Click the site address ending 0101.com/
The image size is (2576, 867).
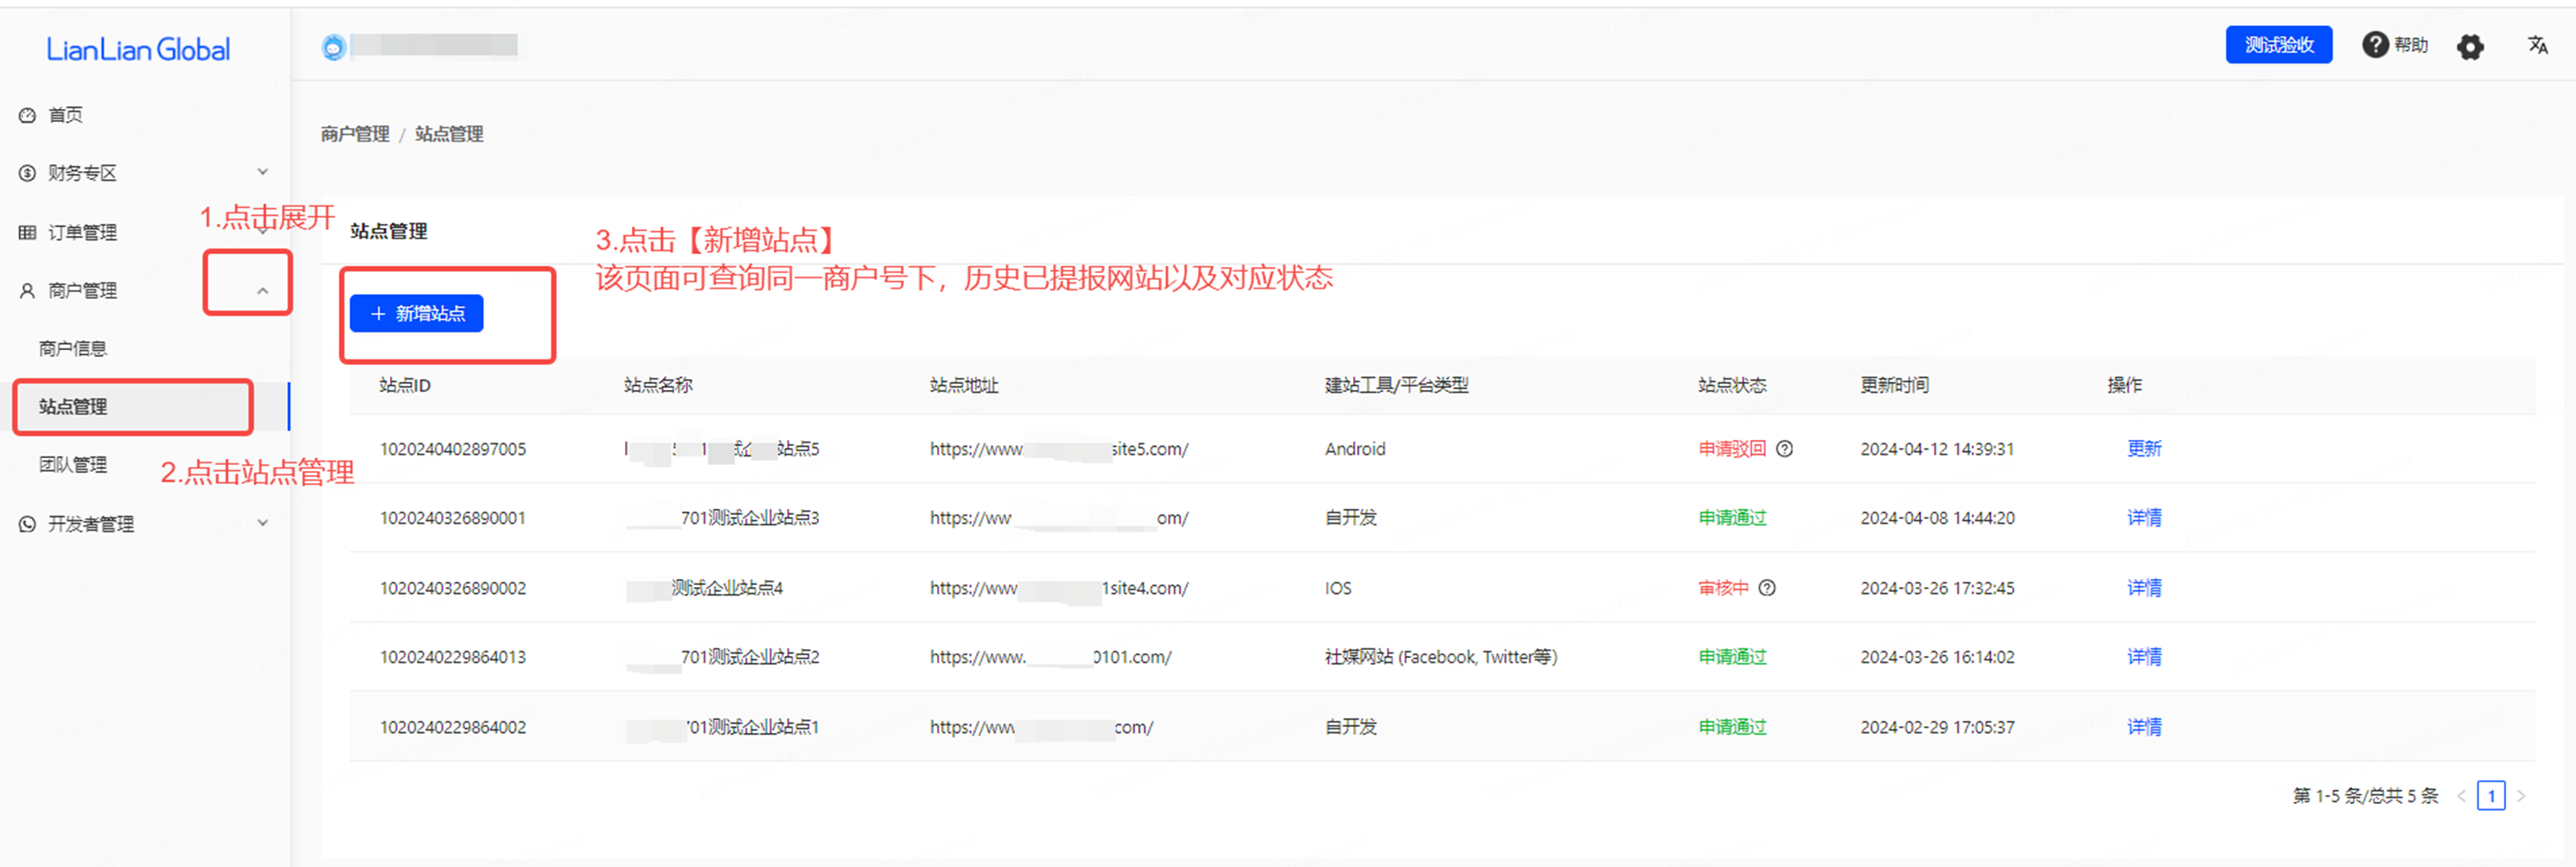coord(1051,657)
